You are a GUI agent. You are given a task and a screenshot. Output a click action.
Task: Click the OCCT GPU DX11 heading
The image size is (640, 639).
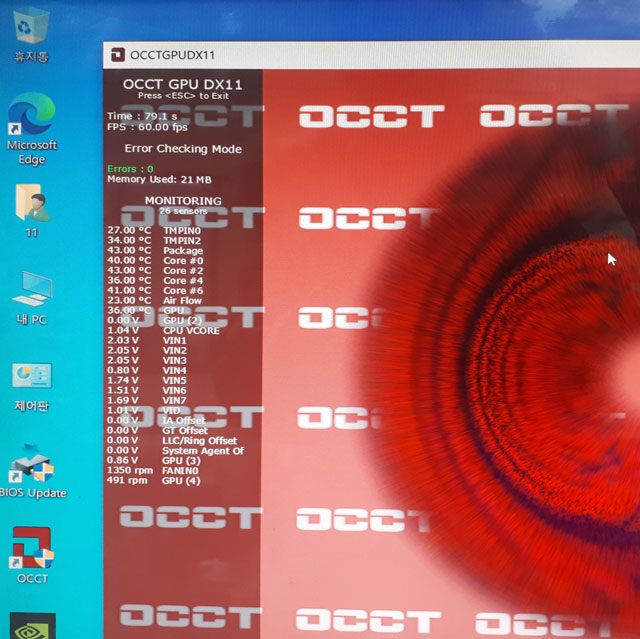click(182, 84)
